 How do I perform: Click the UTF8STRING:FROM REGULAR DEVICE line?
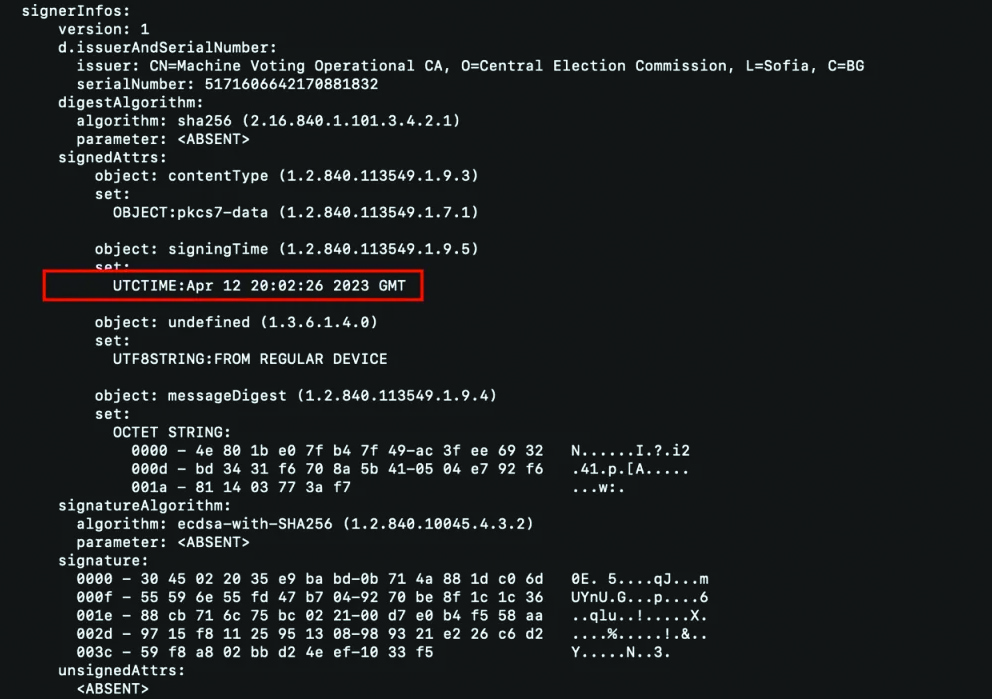pos(250,358)
